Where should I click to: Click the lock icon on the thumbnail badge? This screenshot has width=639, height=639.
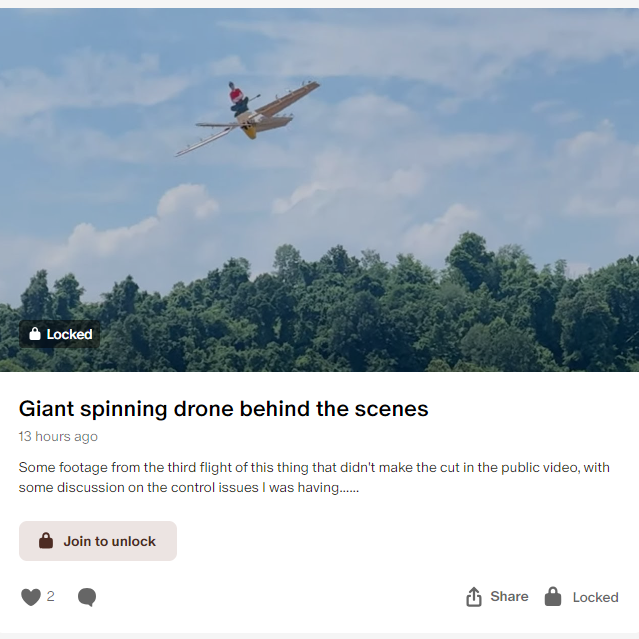35,334
